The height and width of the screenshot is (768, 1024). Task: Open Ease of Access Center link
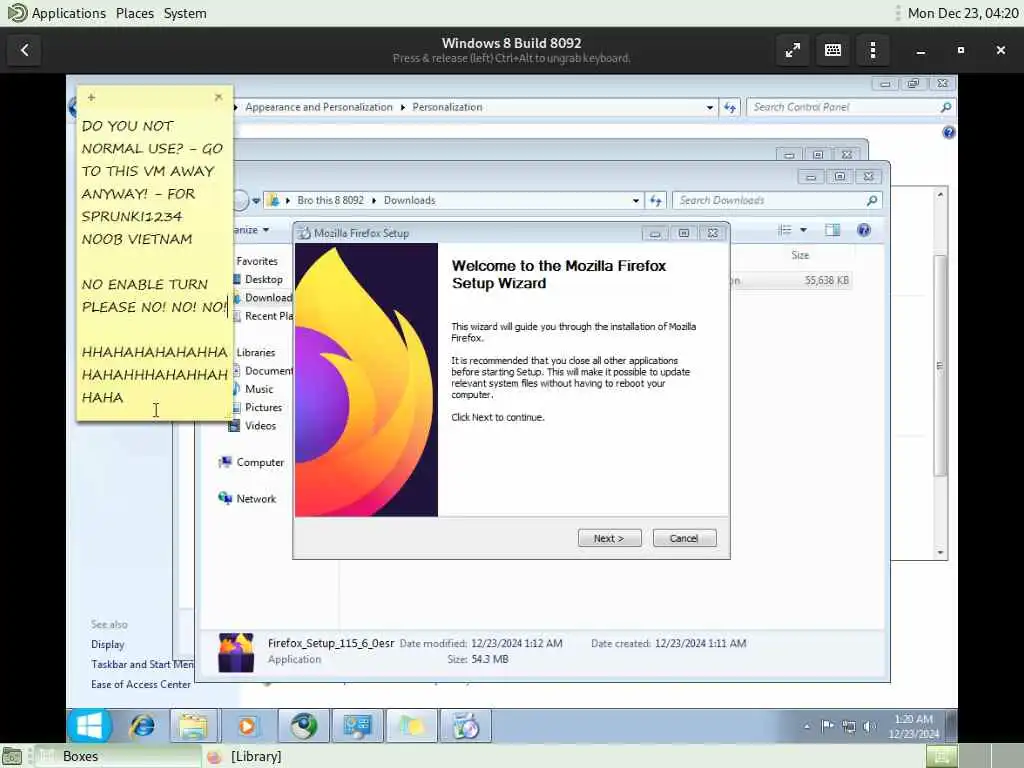(141, 684)
